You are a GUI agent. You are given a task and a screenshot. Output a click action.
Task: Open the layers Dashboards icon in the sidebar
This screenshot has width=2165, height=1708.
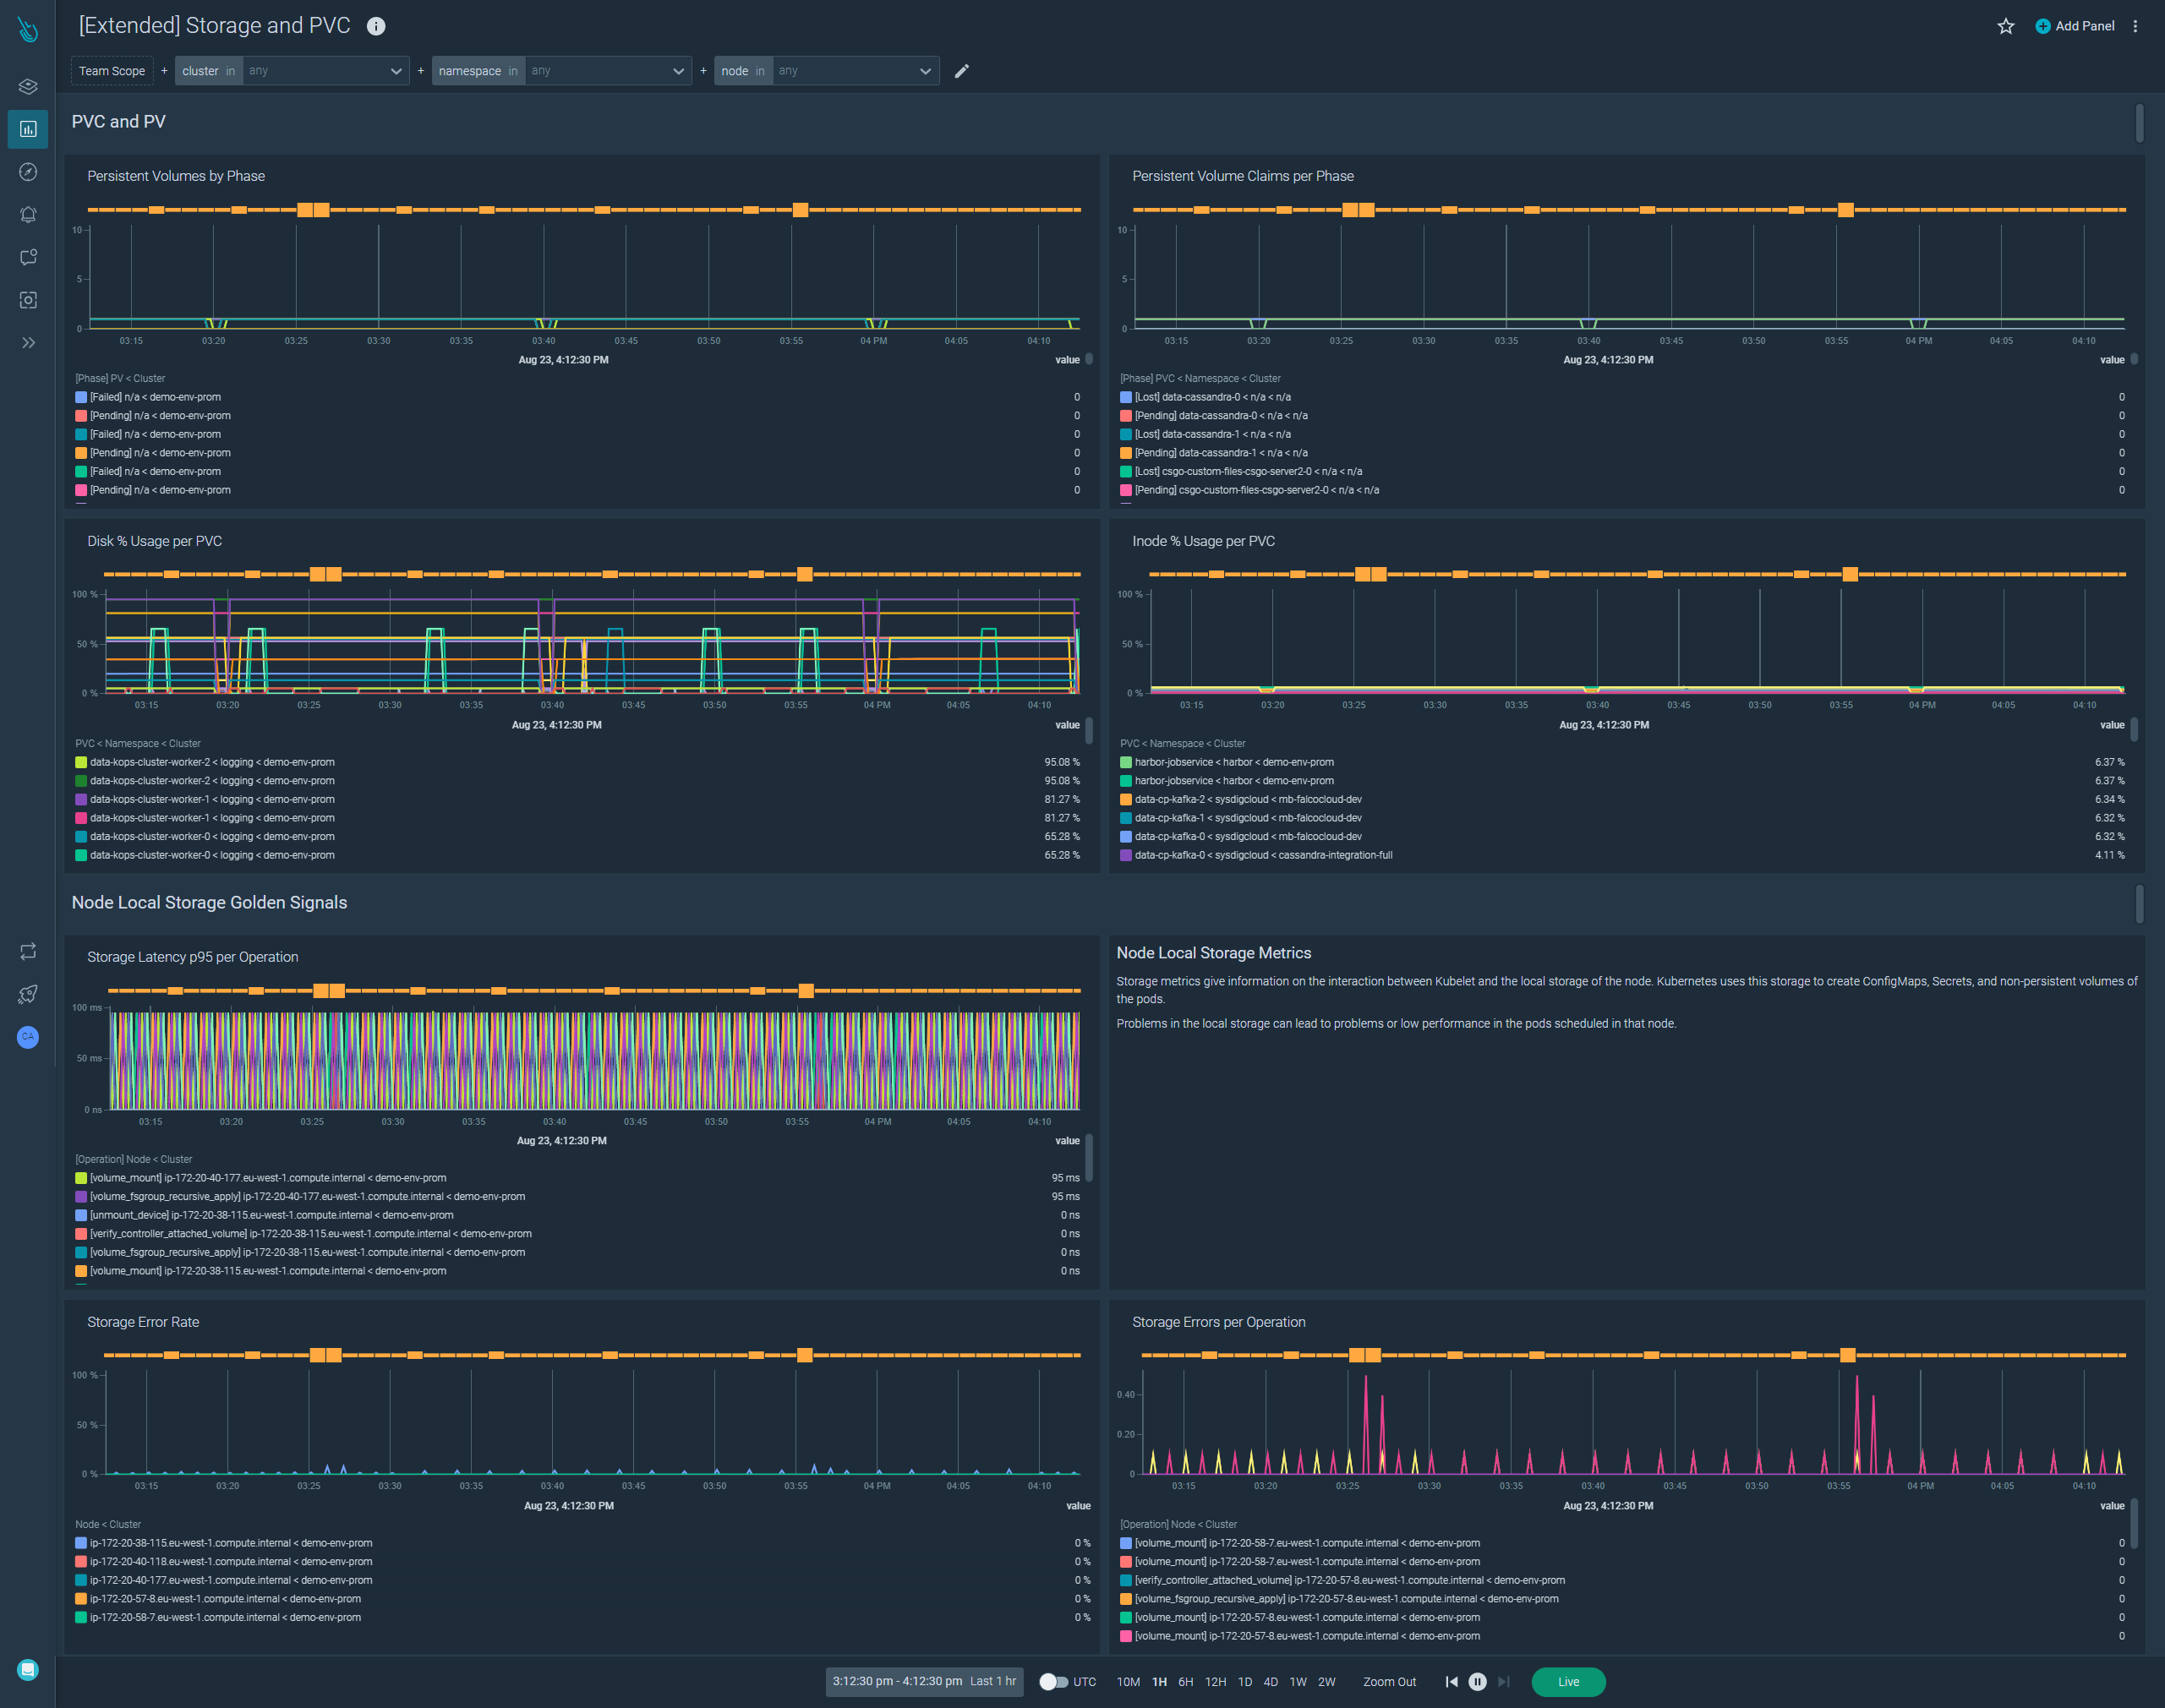click(27, 86)
